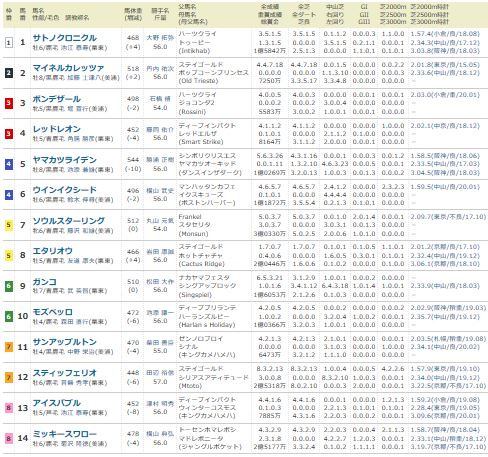Screen dimensions: 488x457
Task: Open ウインイクシード horse details
Action: point(65,190)
